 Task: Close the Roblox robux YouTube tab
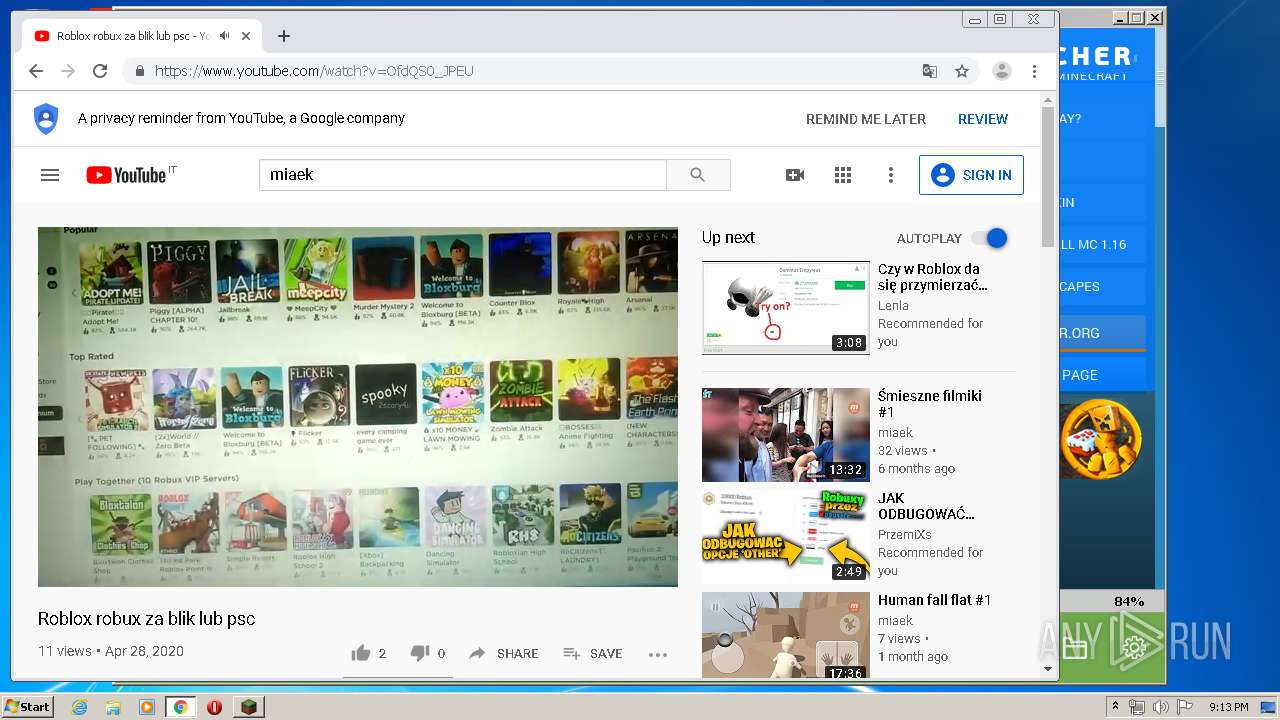pos(246,36)
